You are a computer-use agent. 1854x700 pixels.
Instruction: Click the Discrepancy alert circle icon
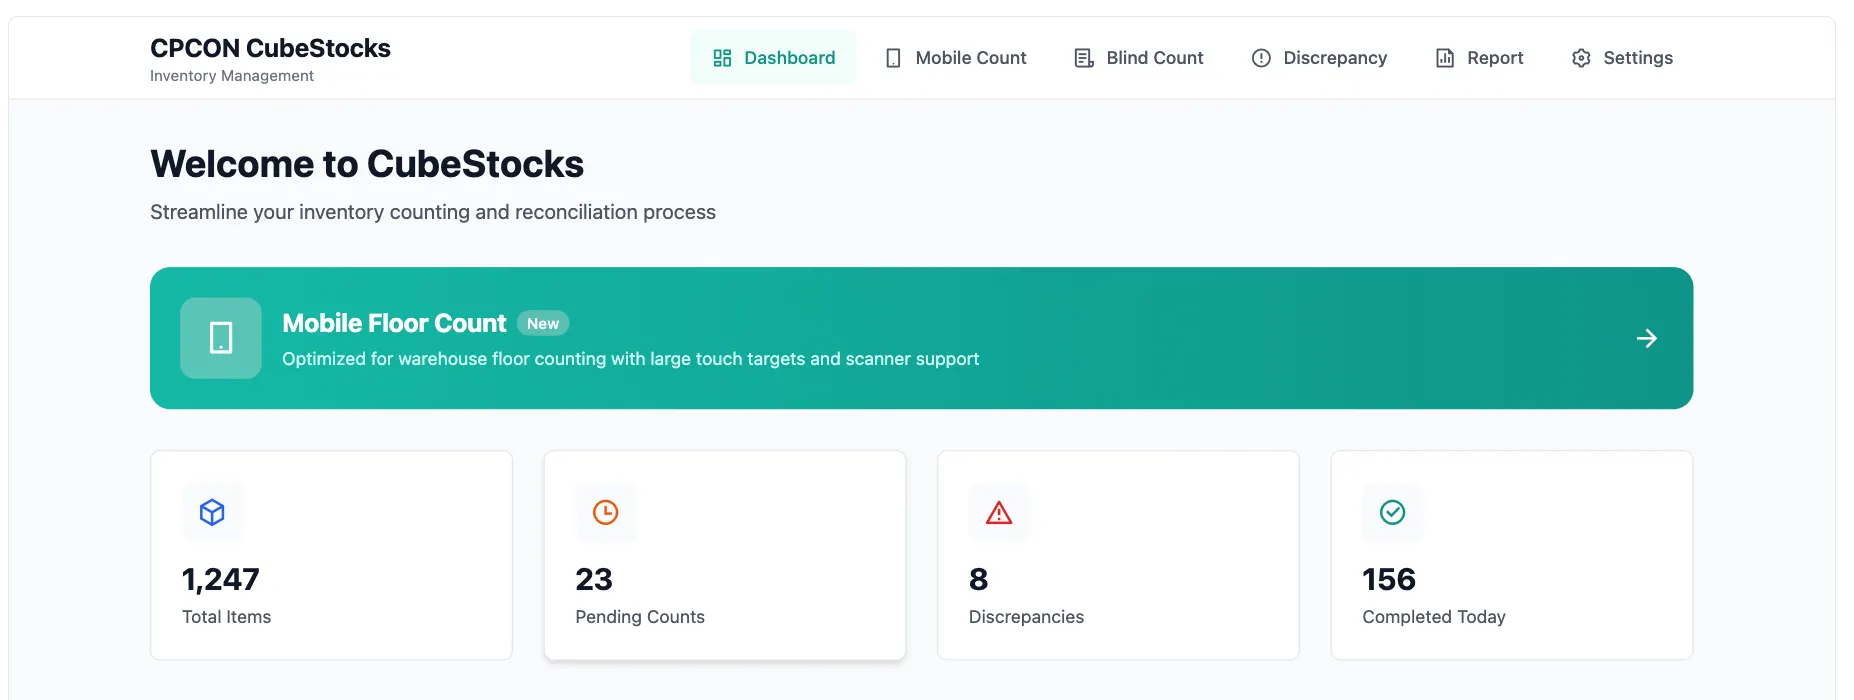1261,58
